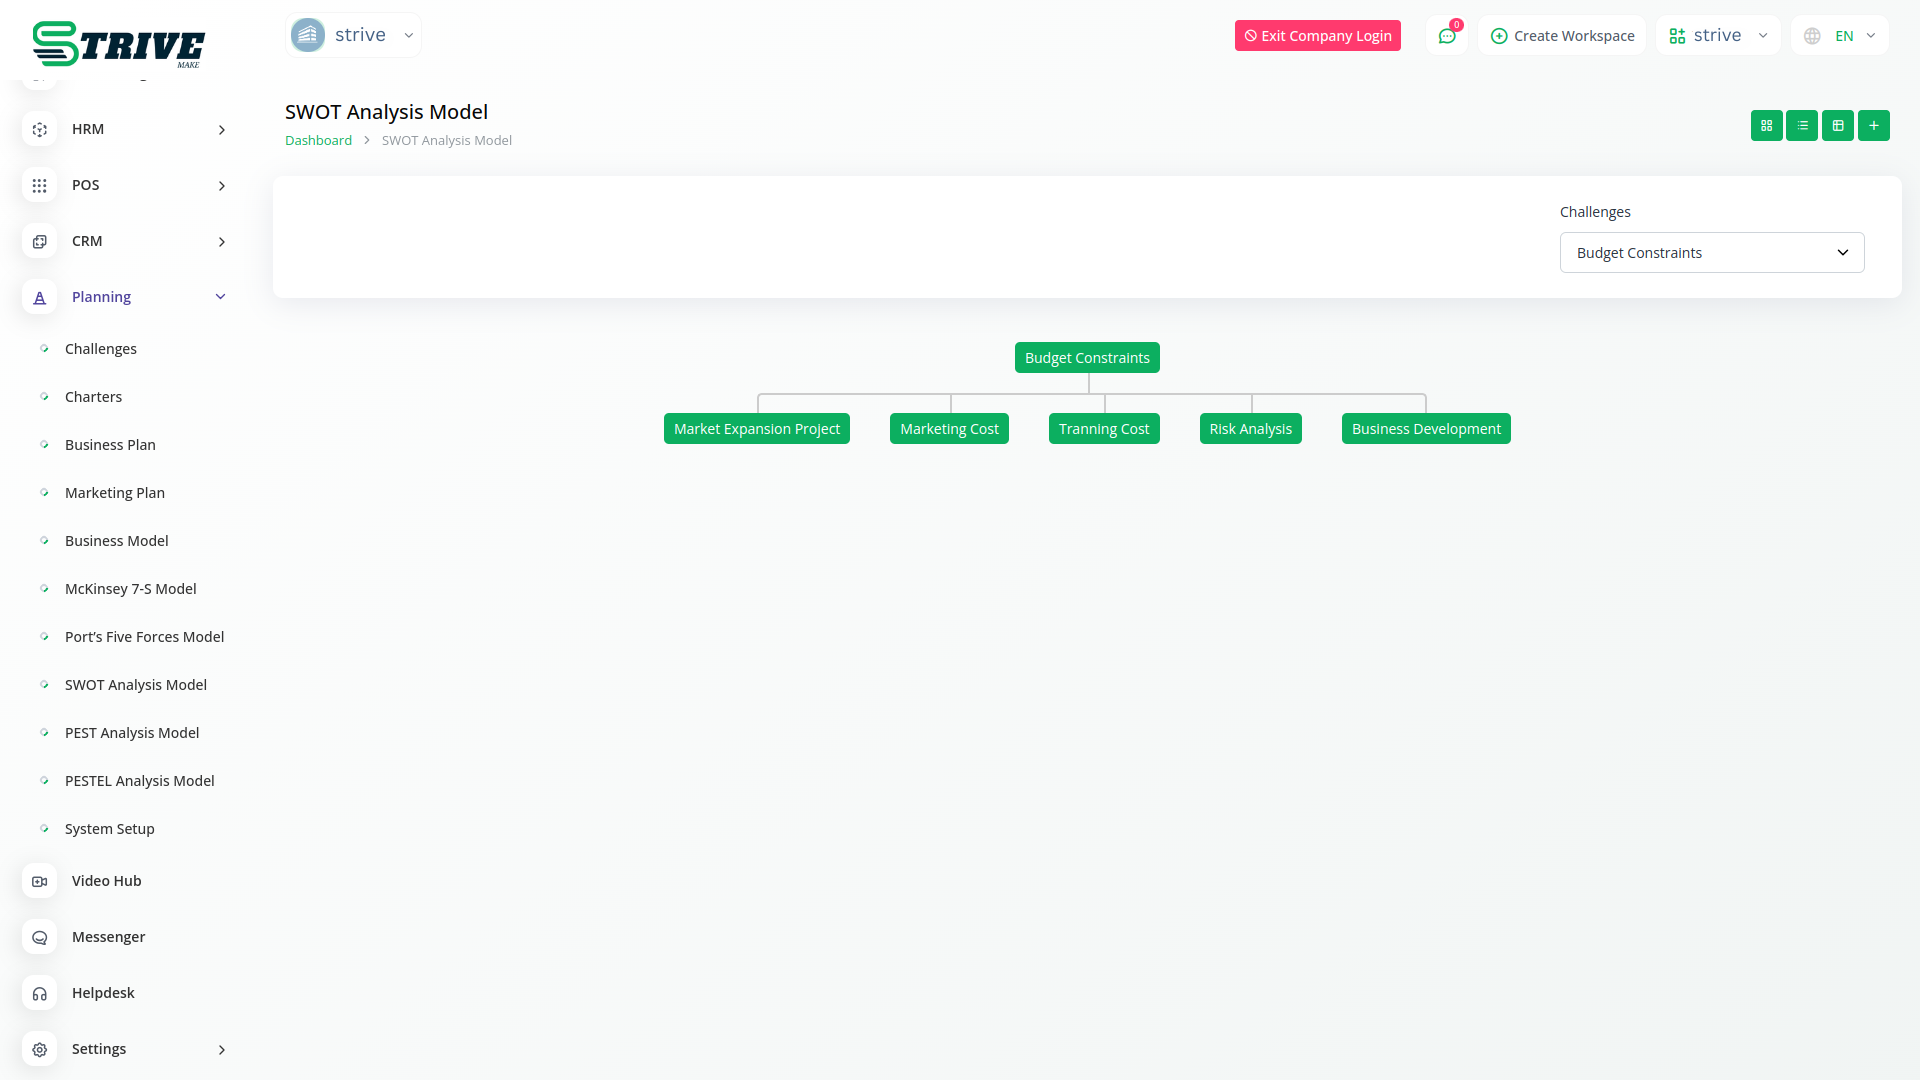The height and width of the screenshot is (1080, 1920).
Task: Open Business Plan menu item
Action: [110, 445]
